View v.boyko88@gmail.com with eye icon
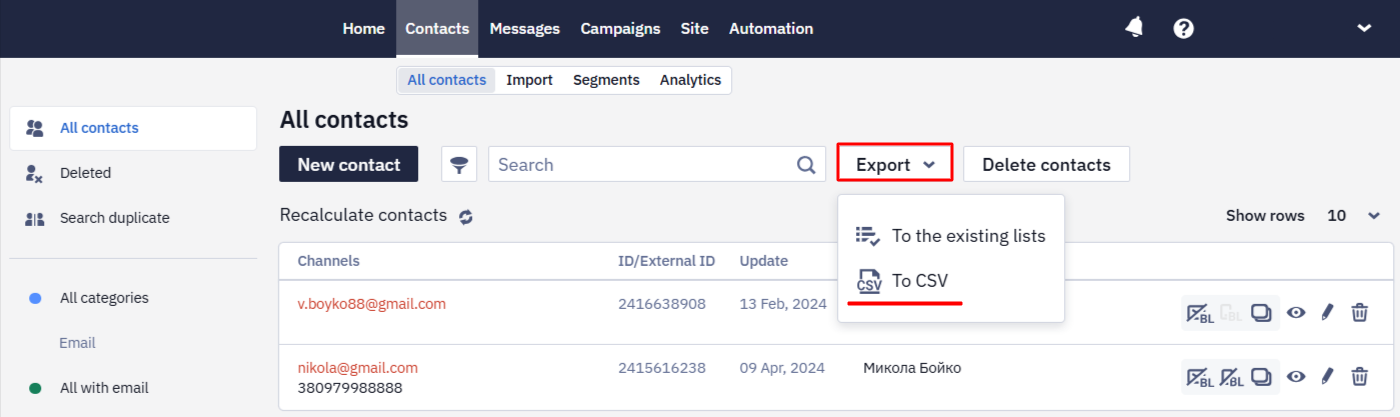This screenshot has height=417, width=1400. click(1296, 313)
